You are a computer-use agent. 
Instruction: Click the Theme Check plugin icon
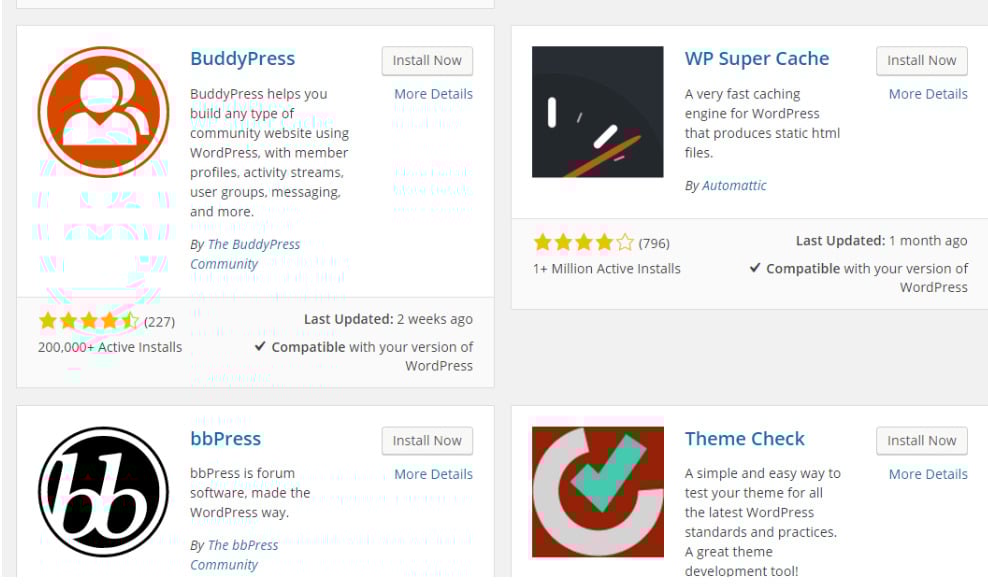coord(597,491)
